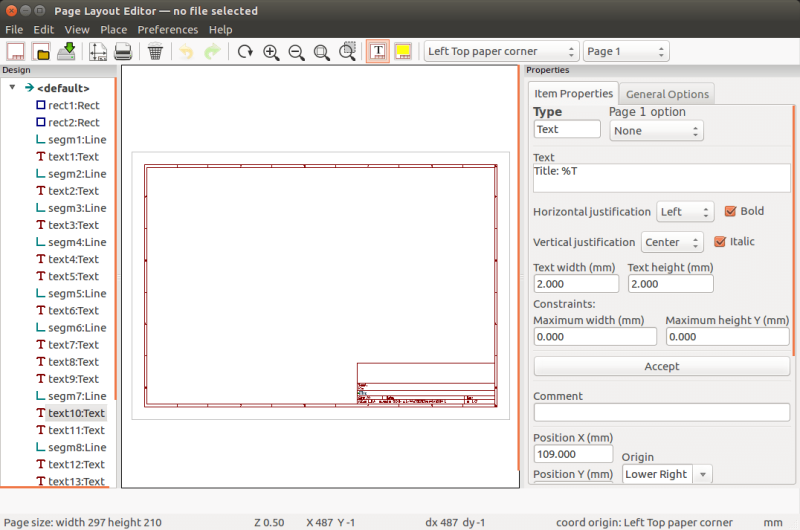Viewport: 800px width, 530px height.
Task: Click the text3:Text item icon
Action: tap(41, 225)
